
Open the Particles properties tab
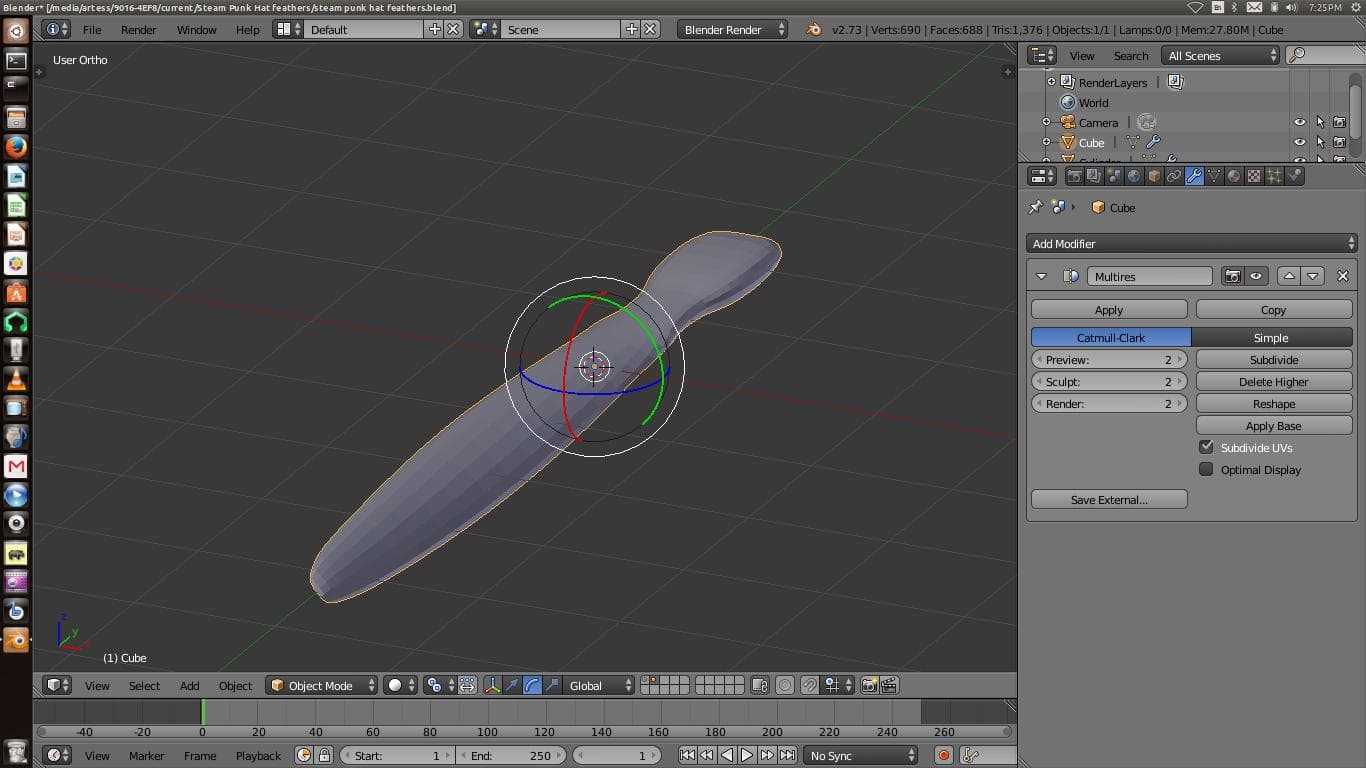(1273, 175)
